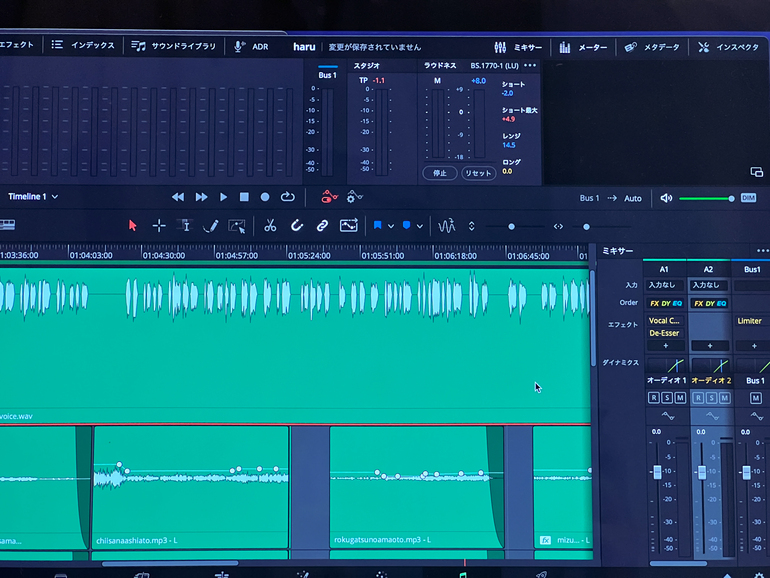Select the pencil edit tool
The width and height of the screenshot is (770, 578).
(x=210, y=226)
